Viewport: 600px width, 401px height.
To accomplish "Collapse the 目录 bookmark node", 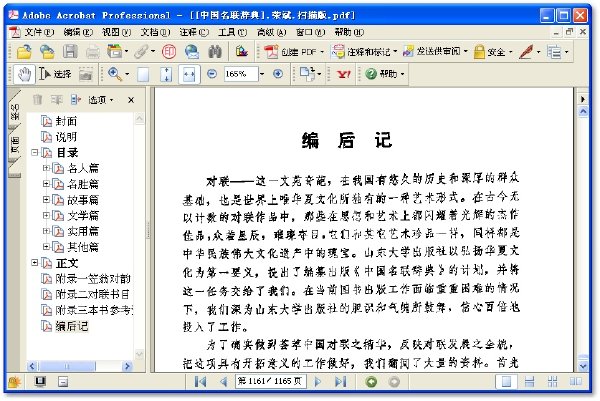I will coord(34,152).
